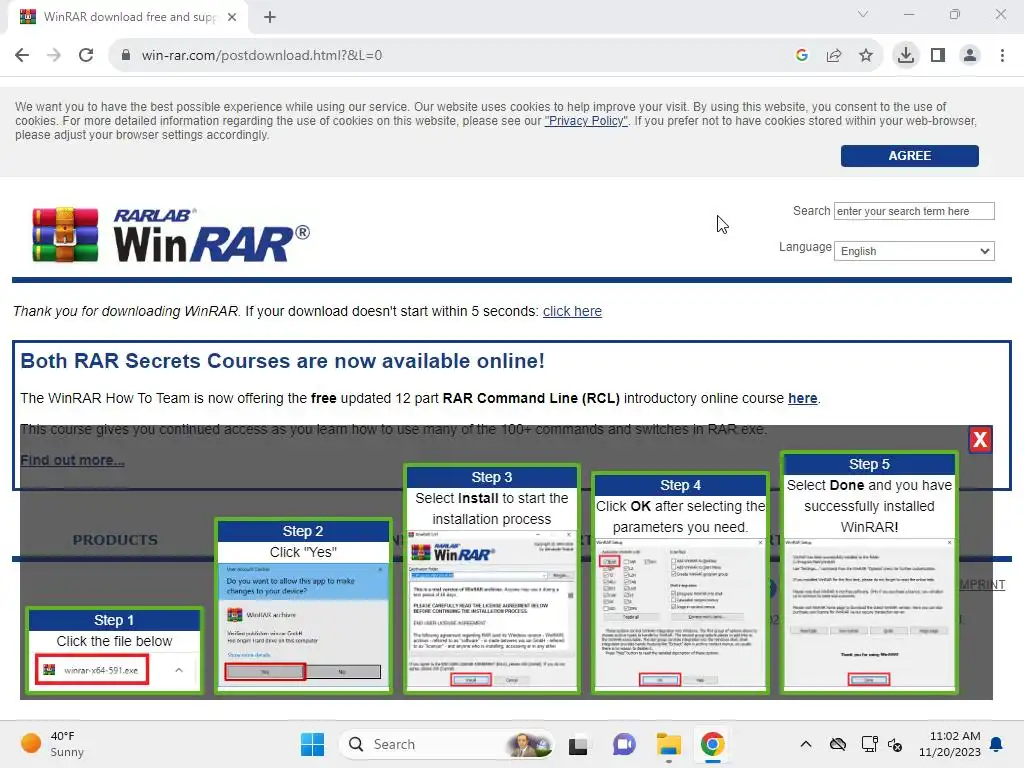This screenshot has width=1024, height=768.
Task: Open the tab search chevron
Action: coord(863,14)
